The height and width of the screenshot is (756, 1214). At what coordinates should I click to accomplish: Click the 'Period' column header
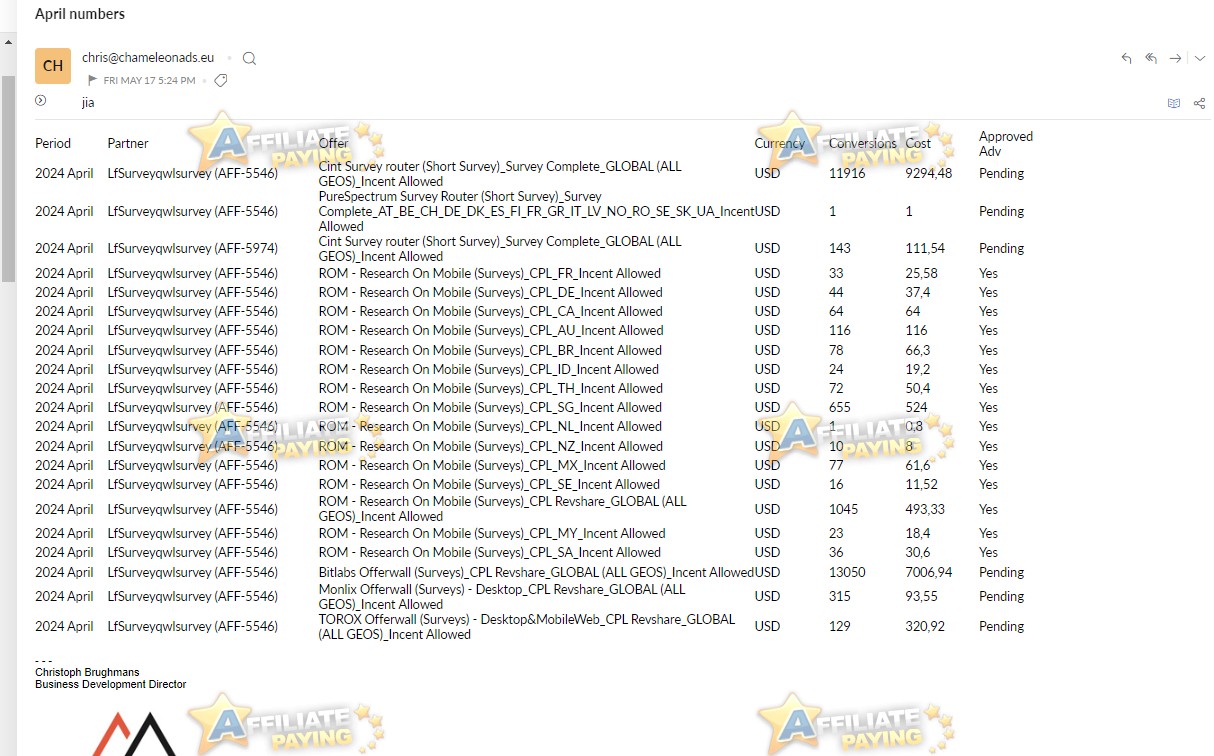53,143
